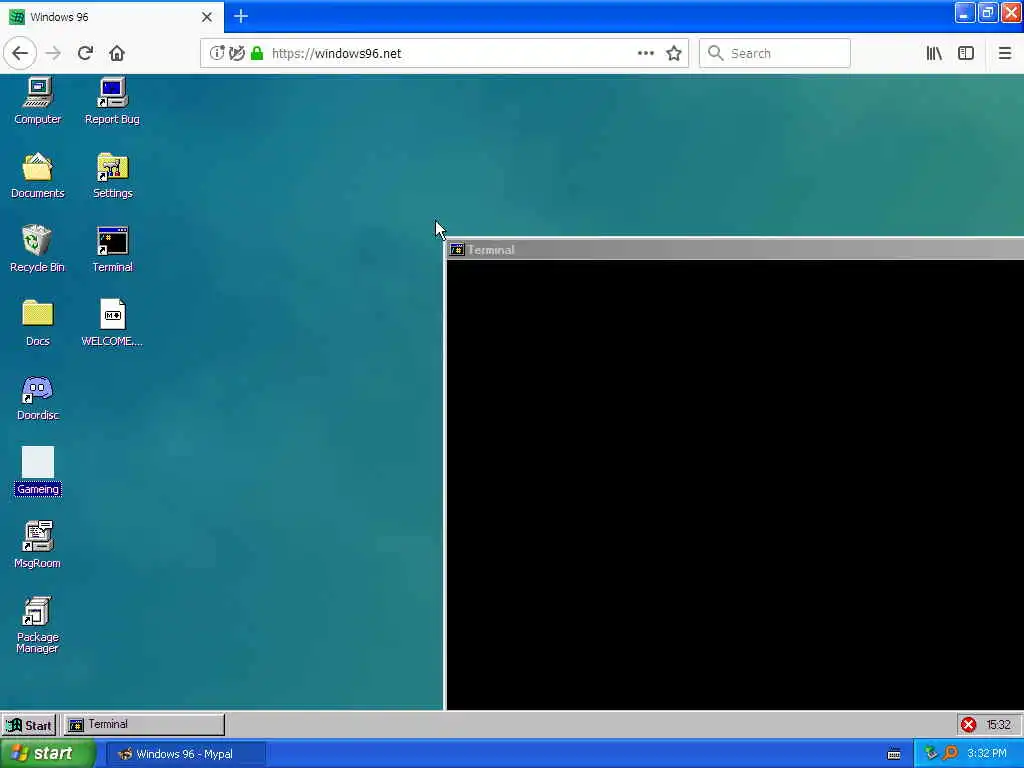Image resolution: width=1024 pixels, height=768 pixels.
Task: Focus the Terminal window title bar
Action: [735, 249]
